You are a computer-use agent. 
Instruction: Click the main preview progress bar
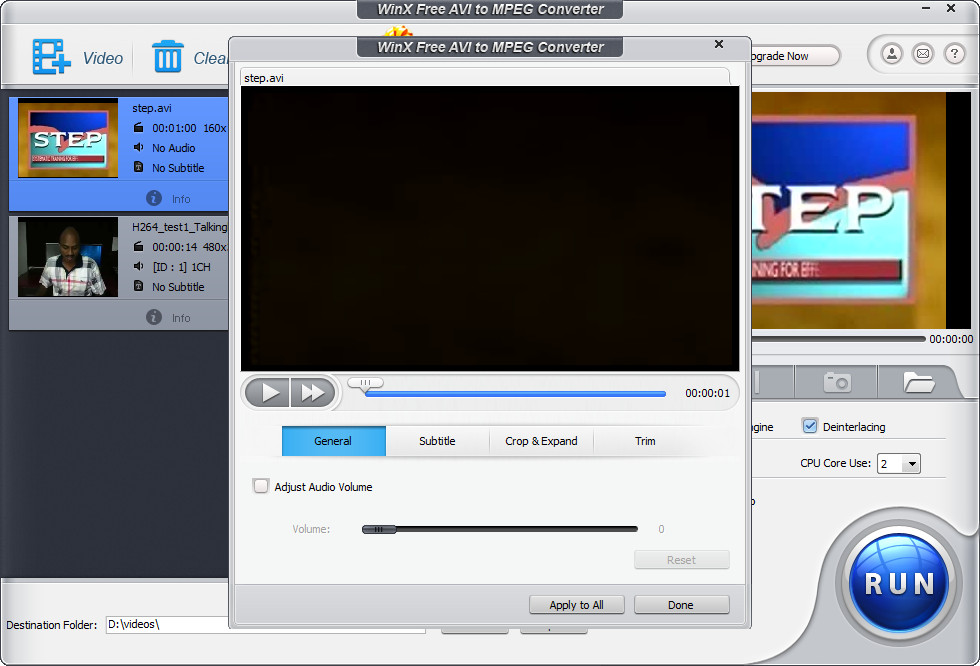point(838,339)
